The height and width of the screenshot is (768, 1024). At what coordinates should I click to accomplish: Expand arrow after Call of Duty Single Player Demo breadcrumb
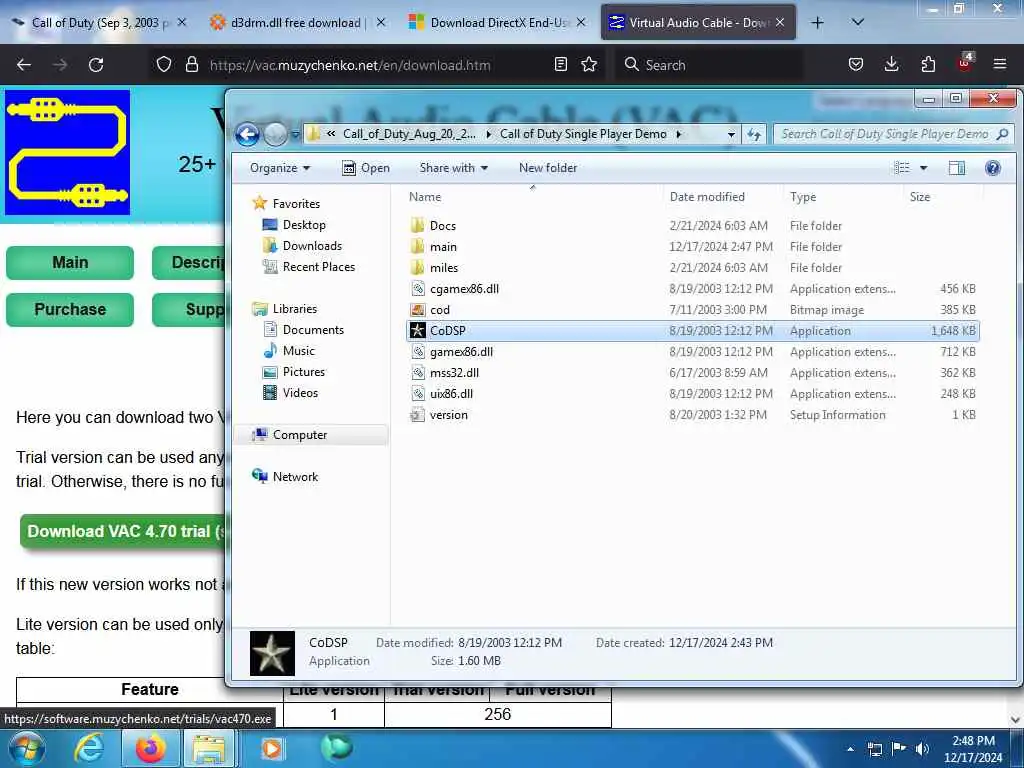679,134
